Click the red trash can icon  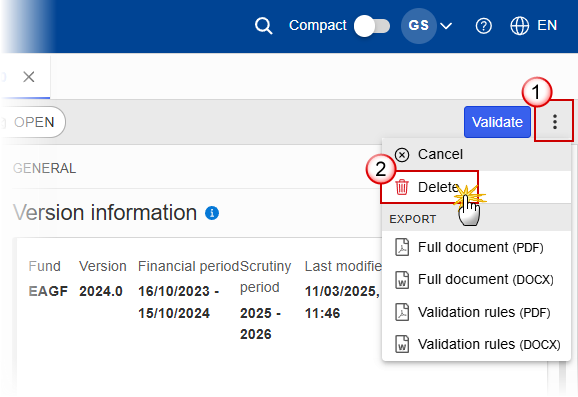coord(402,187)
